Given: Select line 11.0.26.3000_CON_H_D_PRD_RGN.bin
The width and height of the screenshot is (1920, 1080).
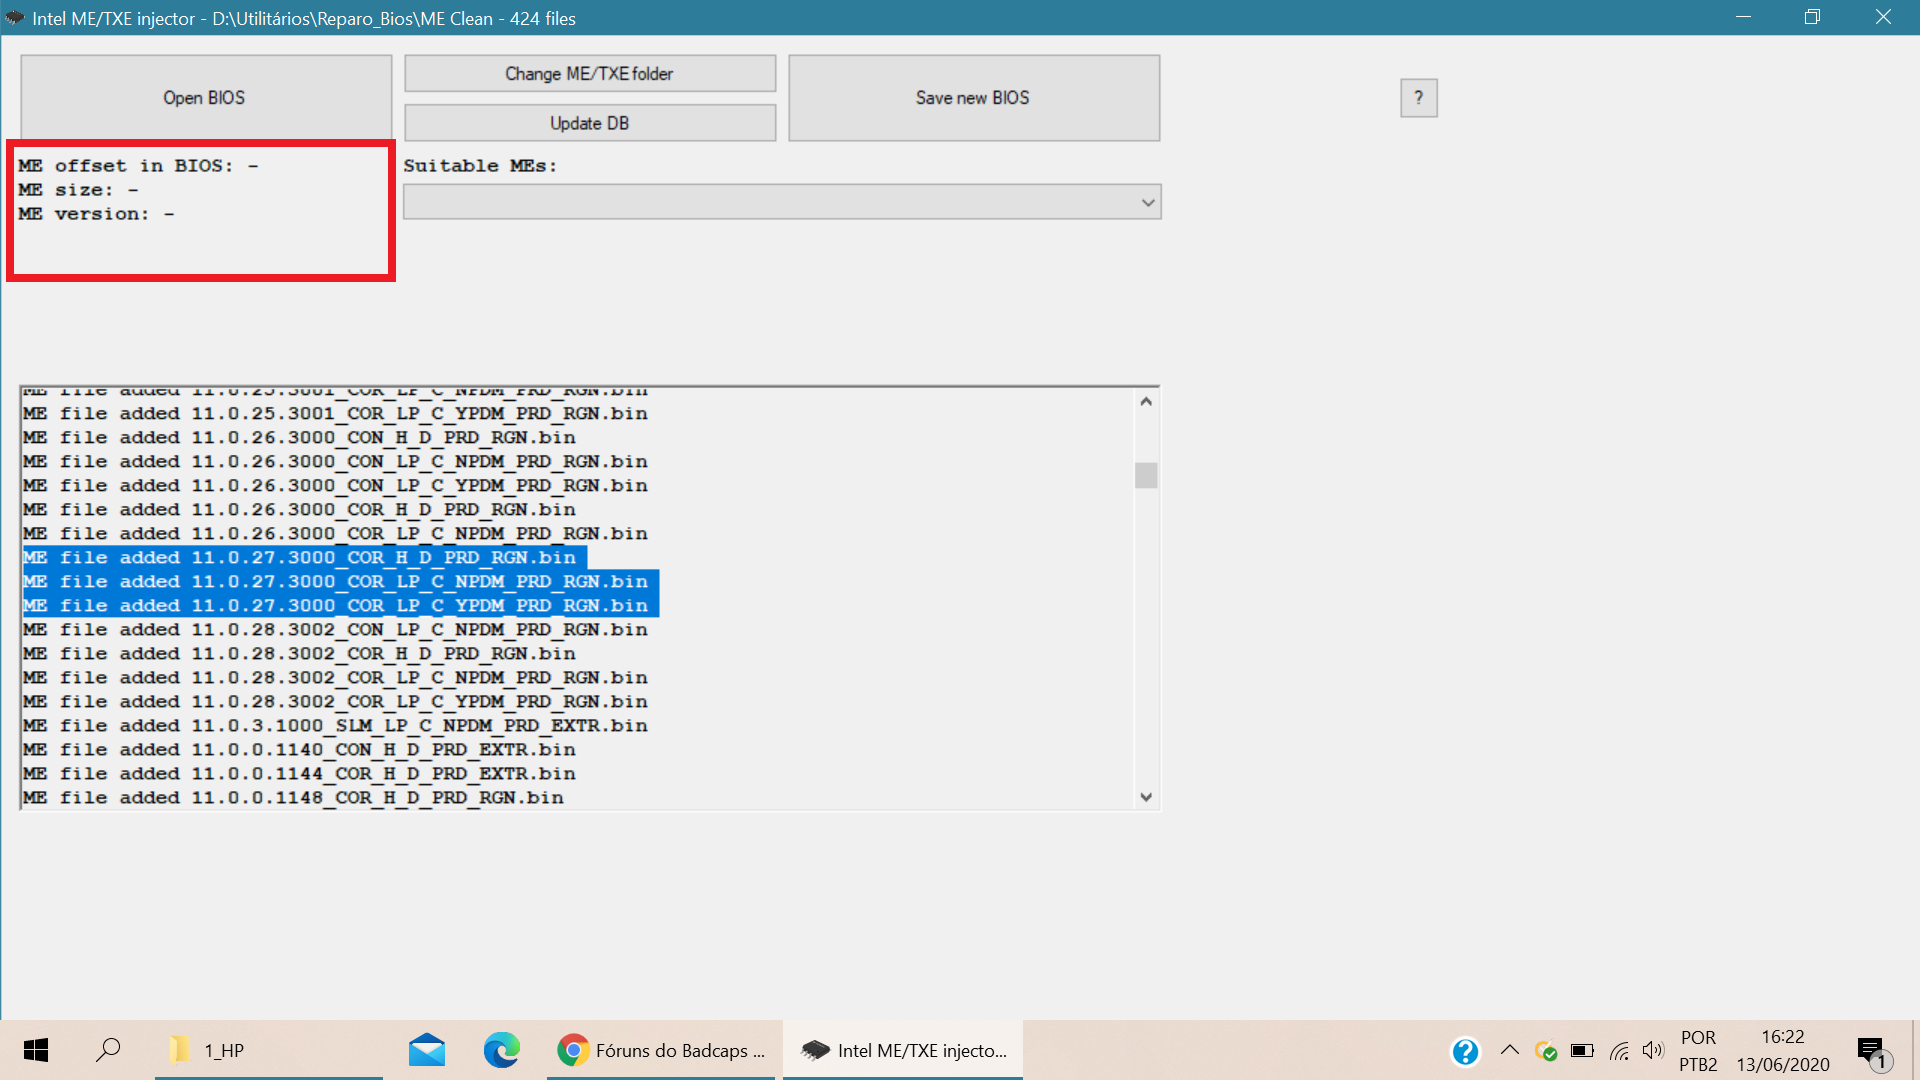Looking at the screenshot, I should click(x=299, y=438).
